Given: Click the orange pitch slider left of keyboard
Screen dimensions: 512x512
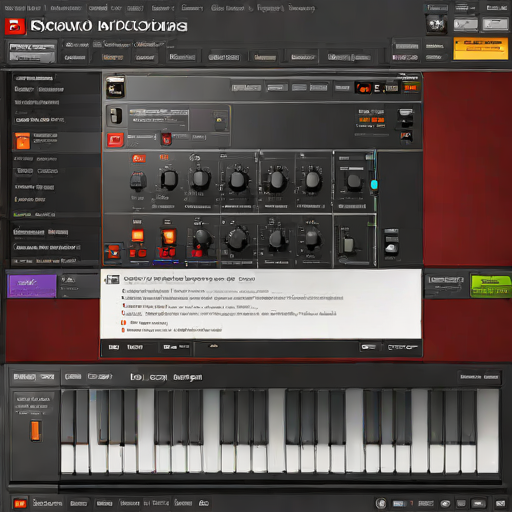Looking at the screenshot, I should tap(35, 430).
